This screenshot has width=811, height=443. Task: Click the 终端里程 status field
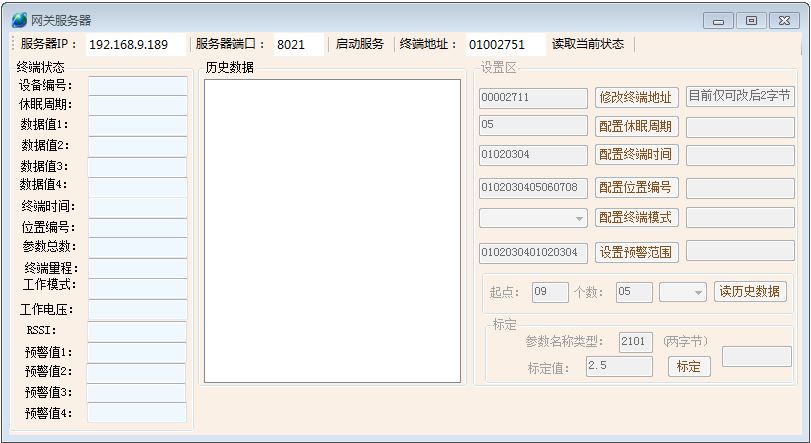(x=138, y=268)
